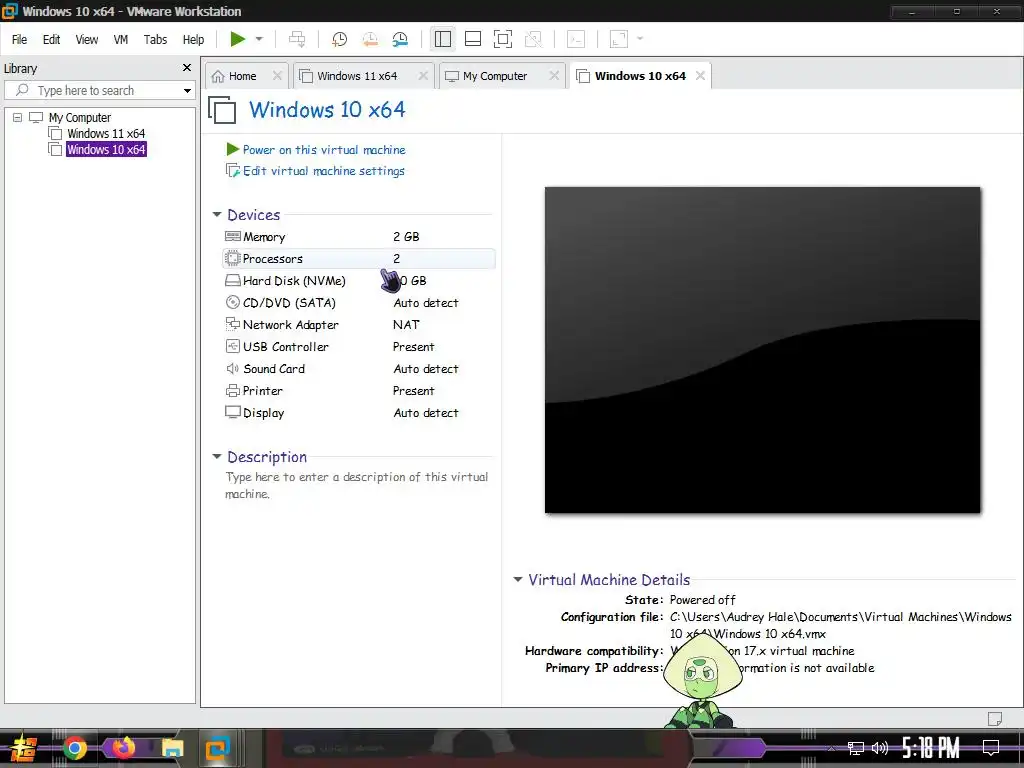1024x768 pixels.
Task: Click the Display device icon
Action: (232, 412)
